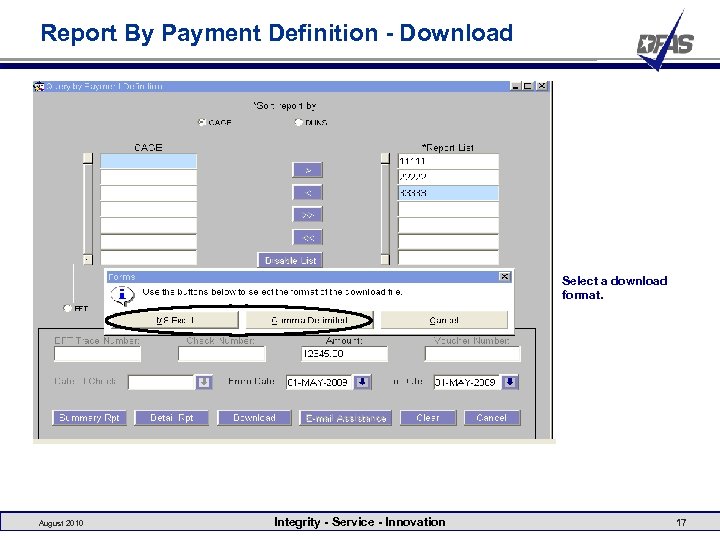720x540 pixels.
Task: Click the Report List scrollbar bottom arrow
Action: pyautogui.click(x=385, y=260)
